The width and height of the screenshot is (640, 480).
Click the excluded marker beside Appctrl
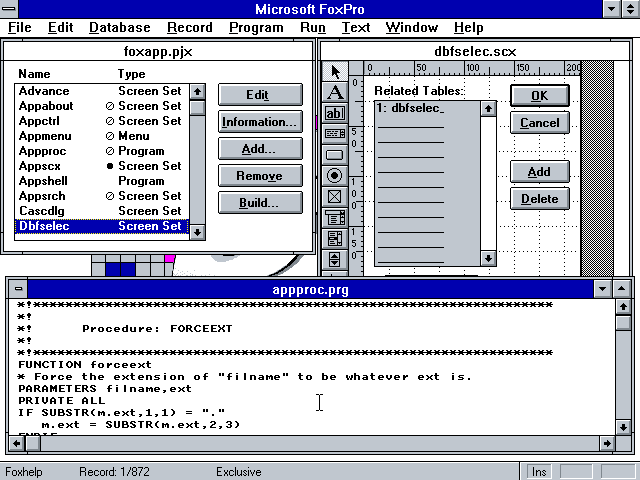tap(109, 121)
